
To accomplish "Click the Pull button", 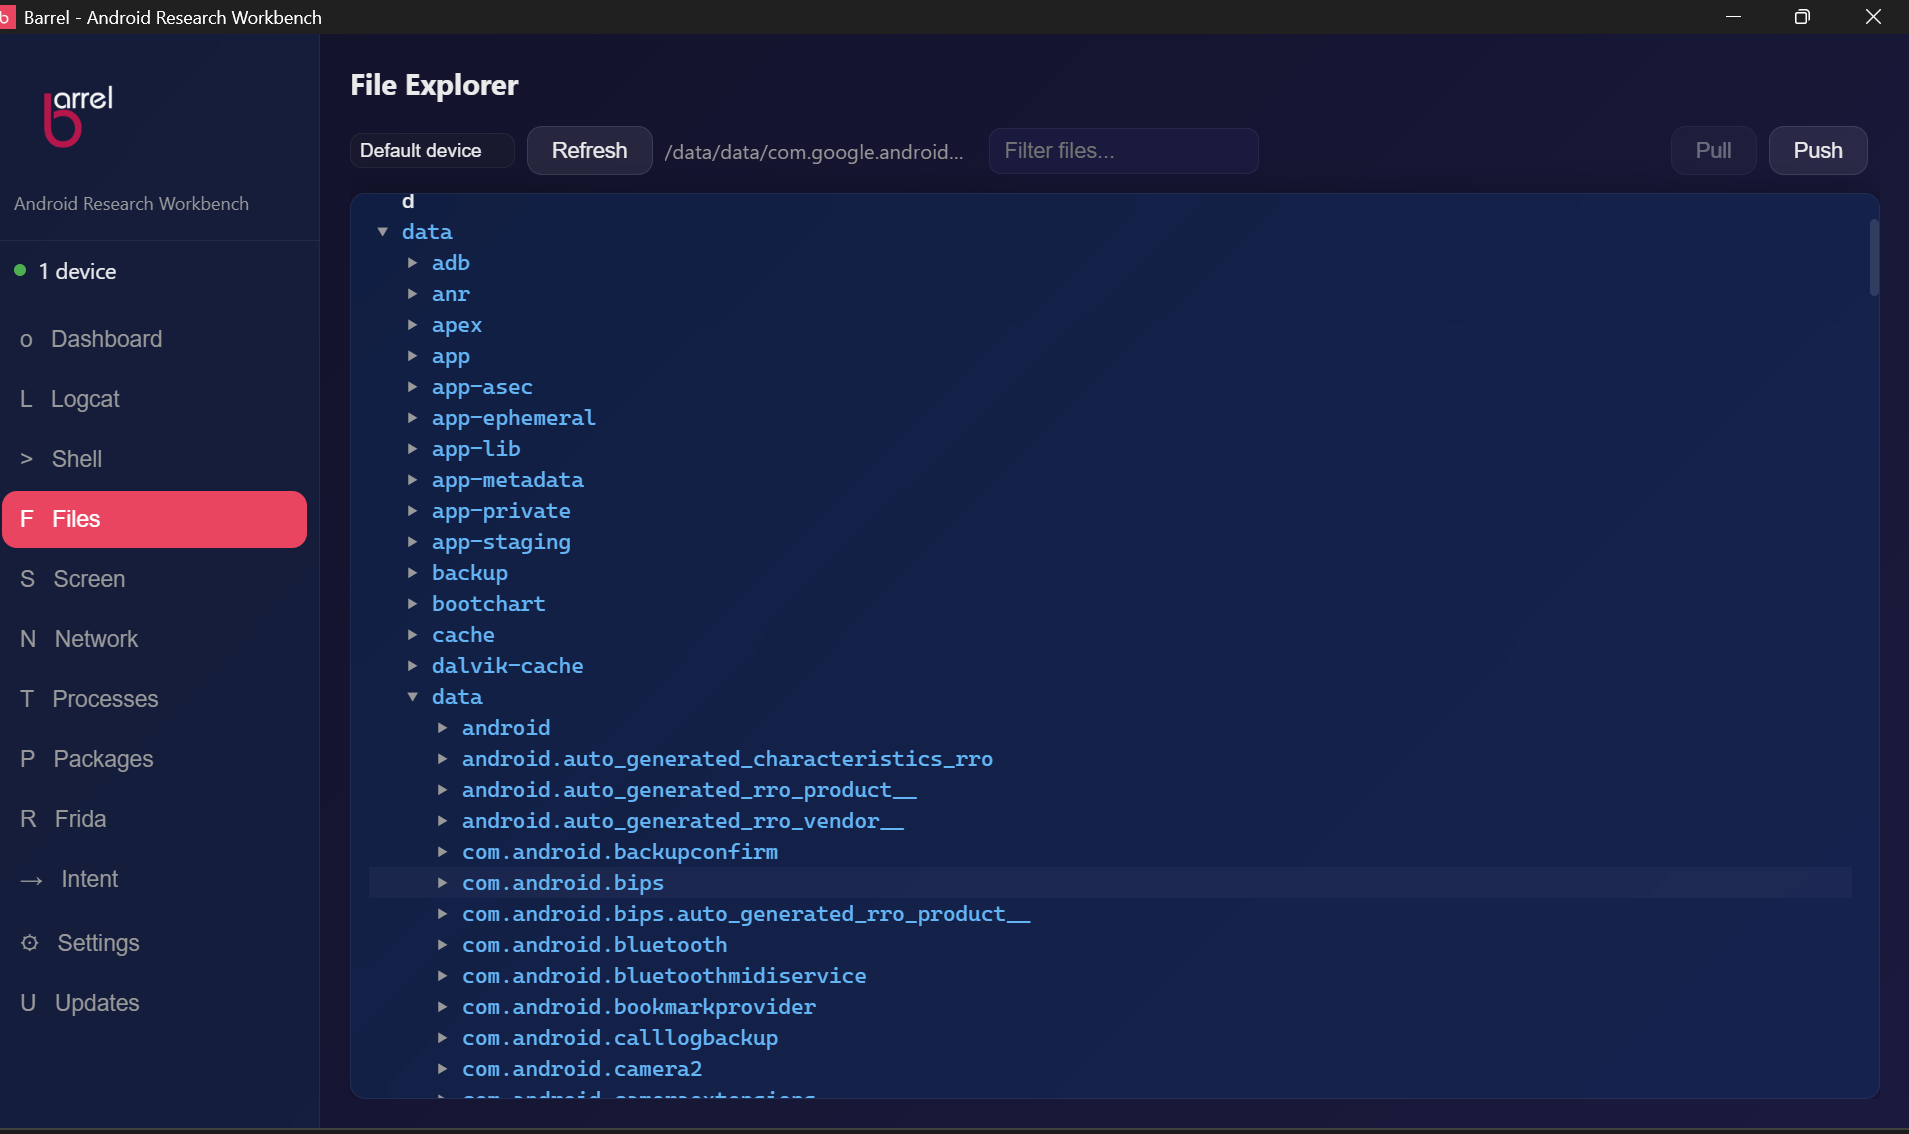I will (1713, 151).
